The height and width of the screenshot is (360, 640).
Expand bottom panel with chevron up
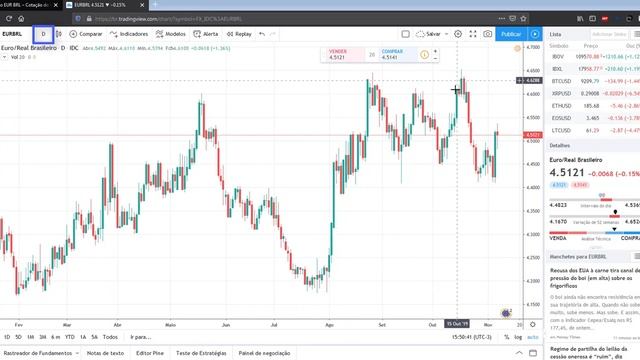click(519, 353)
